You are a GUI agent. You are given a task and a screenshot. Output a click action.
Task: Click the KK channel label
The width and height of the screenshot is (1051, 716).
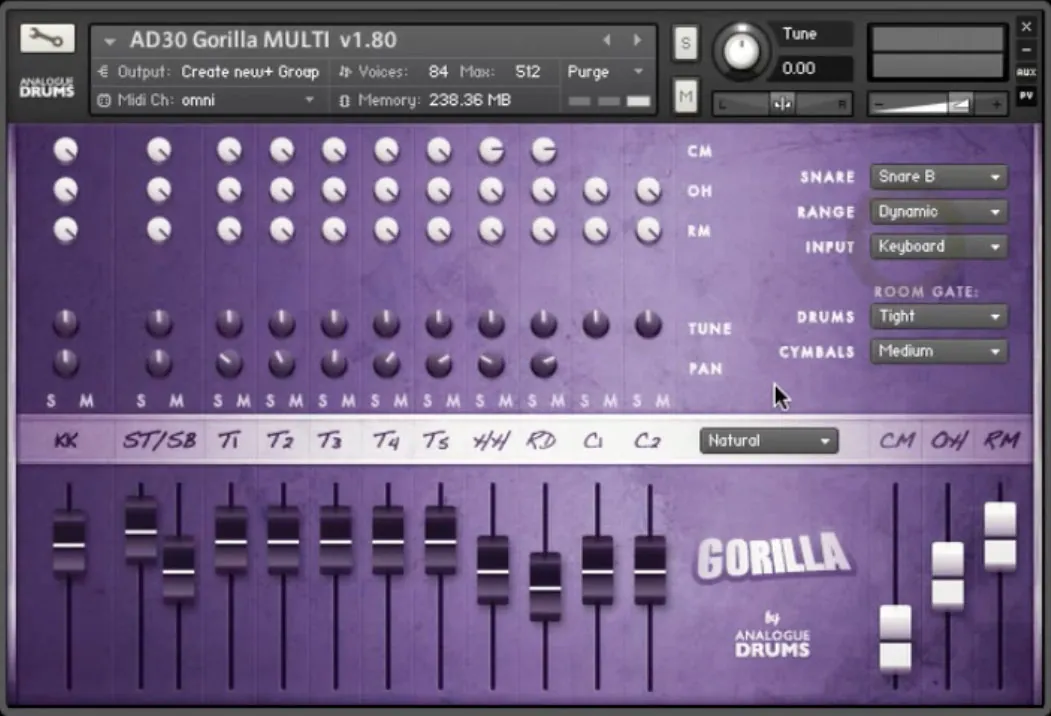click(x=66, y=440)
